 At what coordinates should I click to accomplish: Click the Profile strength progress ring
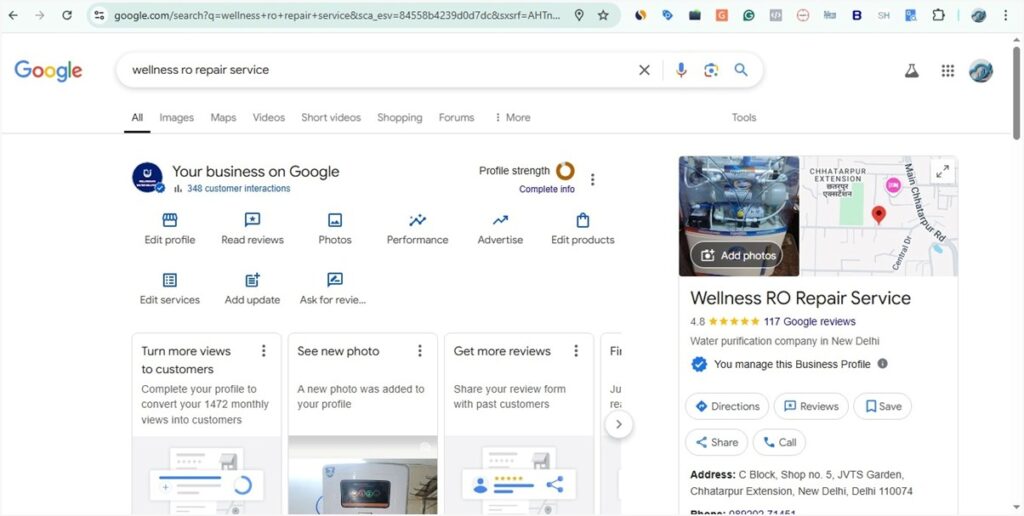[565, 171]
